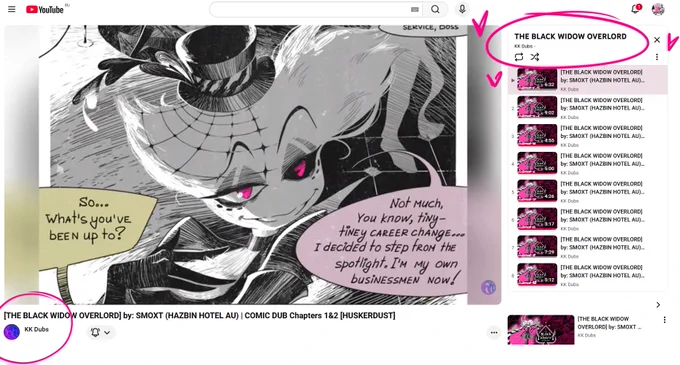Toggle shuffle playlist
The width and height of the screenshot is (680, 365).
click(535, 57)
